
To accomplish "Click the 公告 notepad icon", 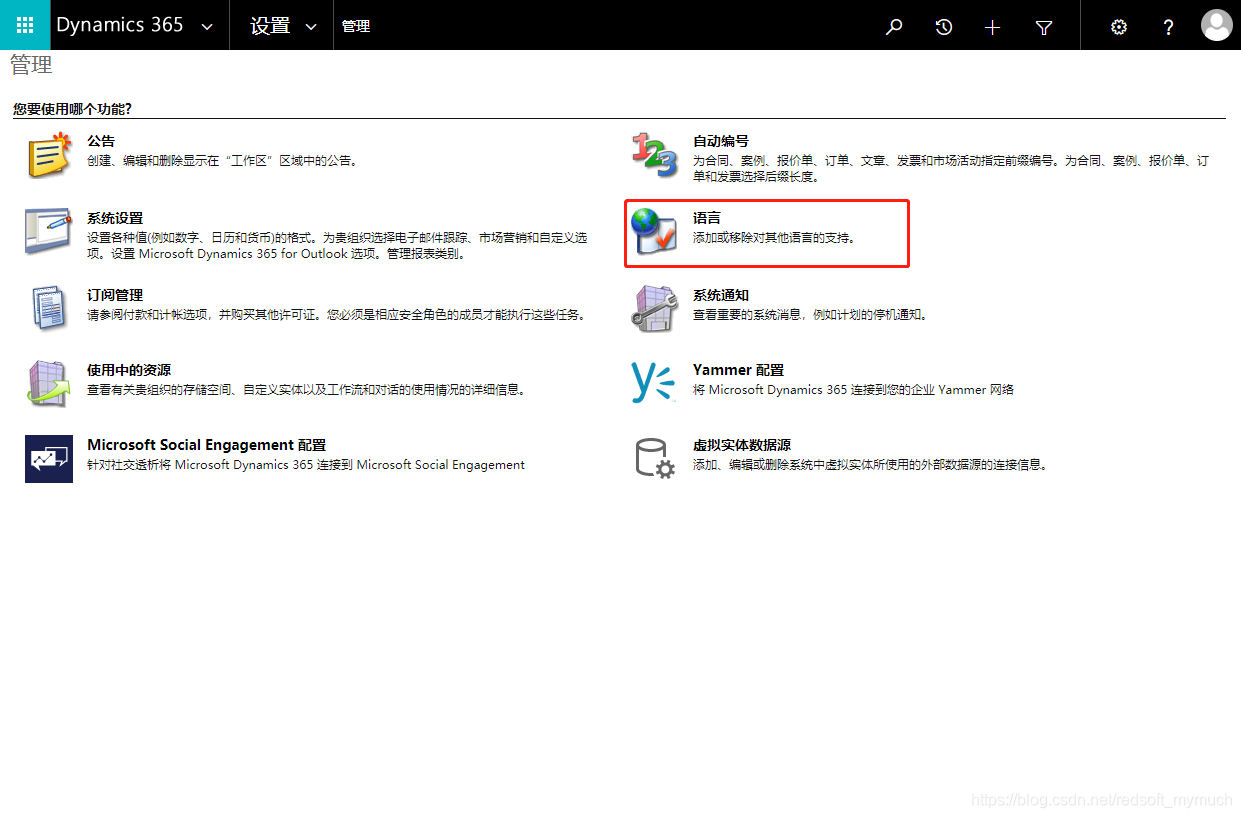I will click(49, 155).
